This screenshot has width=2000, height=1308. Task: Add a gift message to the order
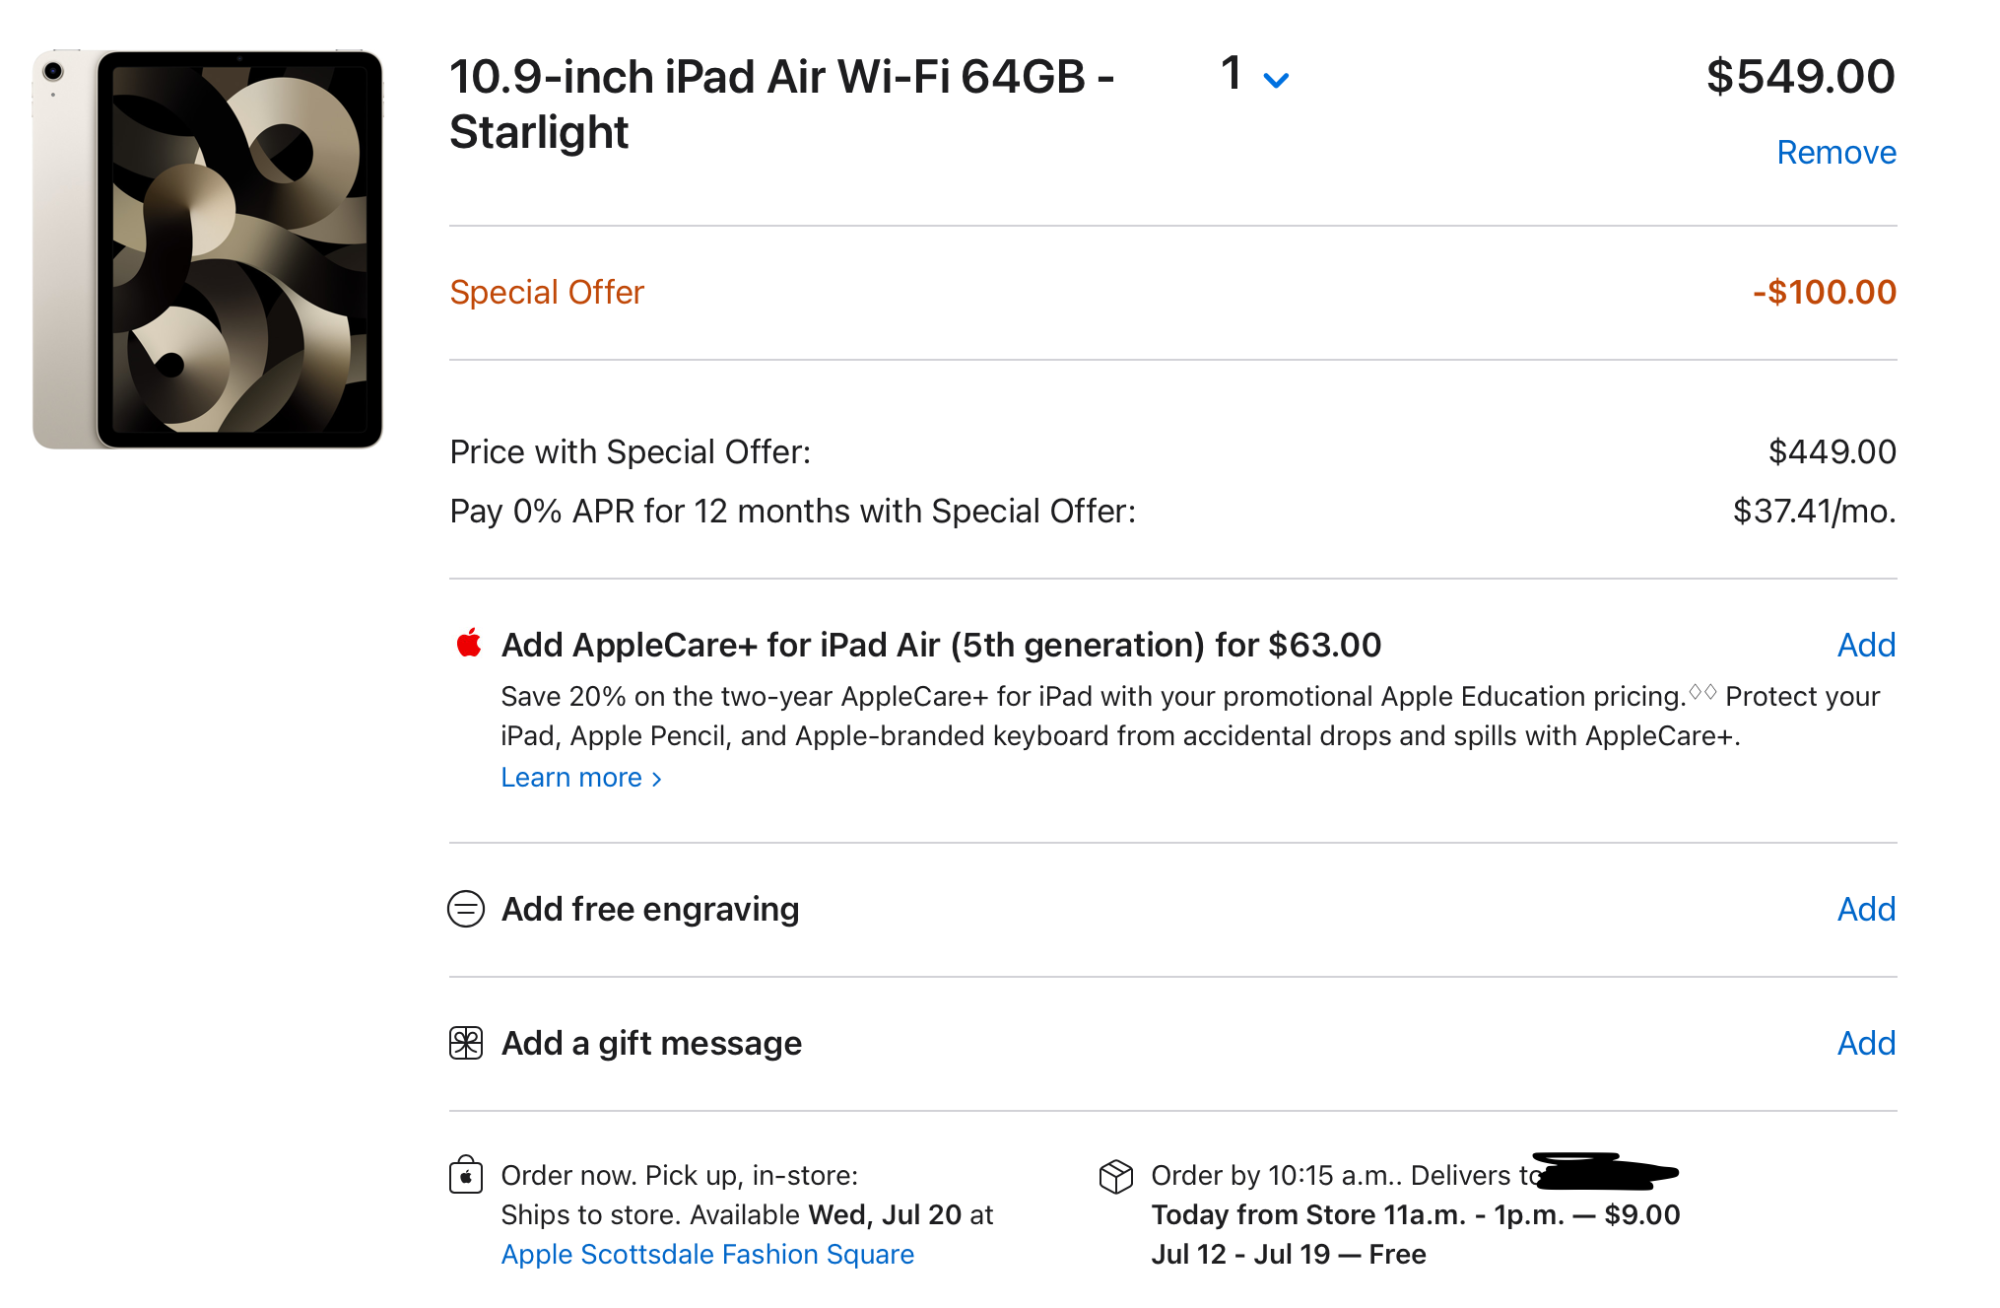[1866, 1043]
